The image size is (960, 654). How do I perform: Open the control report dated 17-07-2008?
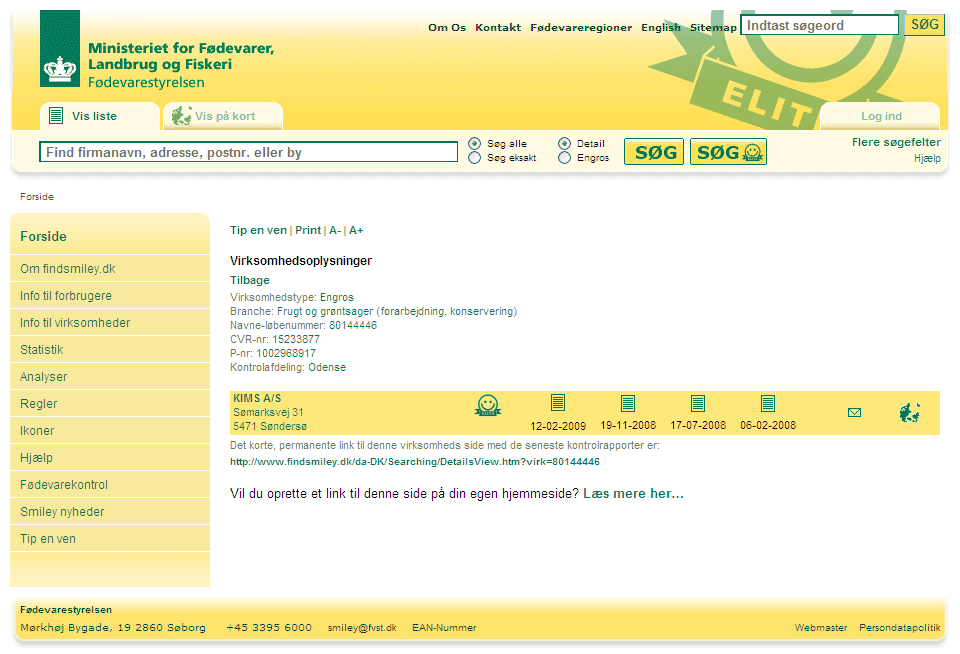point(697,404)
